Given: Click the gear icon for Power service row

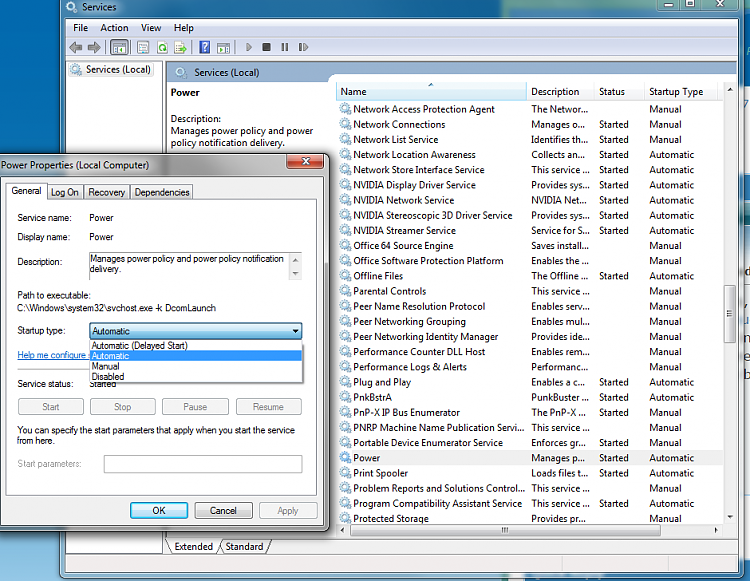Looking at the screenshot, I should coord(345,457).
